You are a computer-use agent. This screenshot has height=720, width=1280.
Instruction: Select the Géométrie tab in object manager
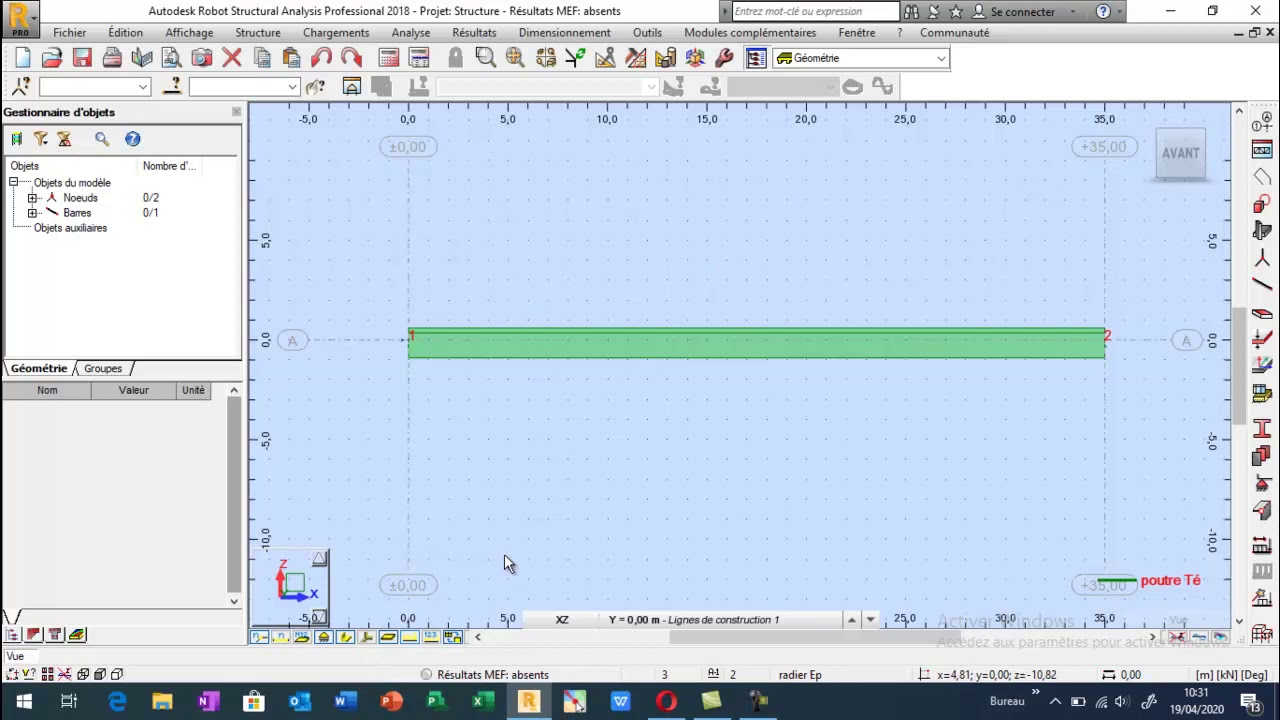(x=39, y=369)
